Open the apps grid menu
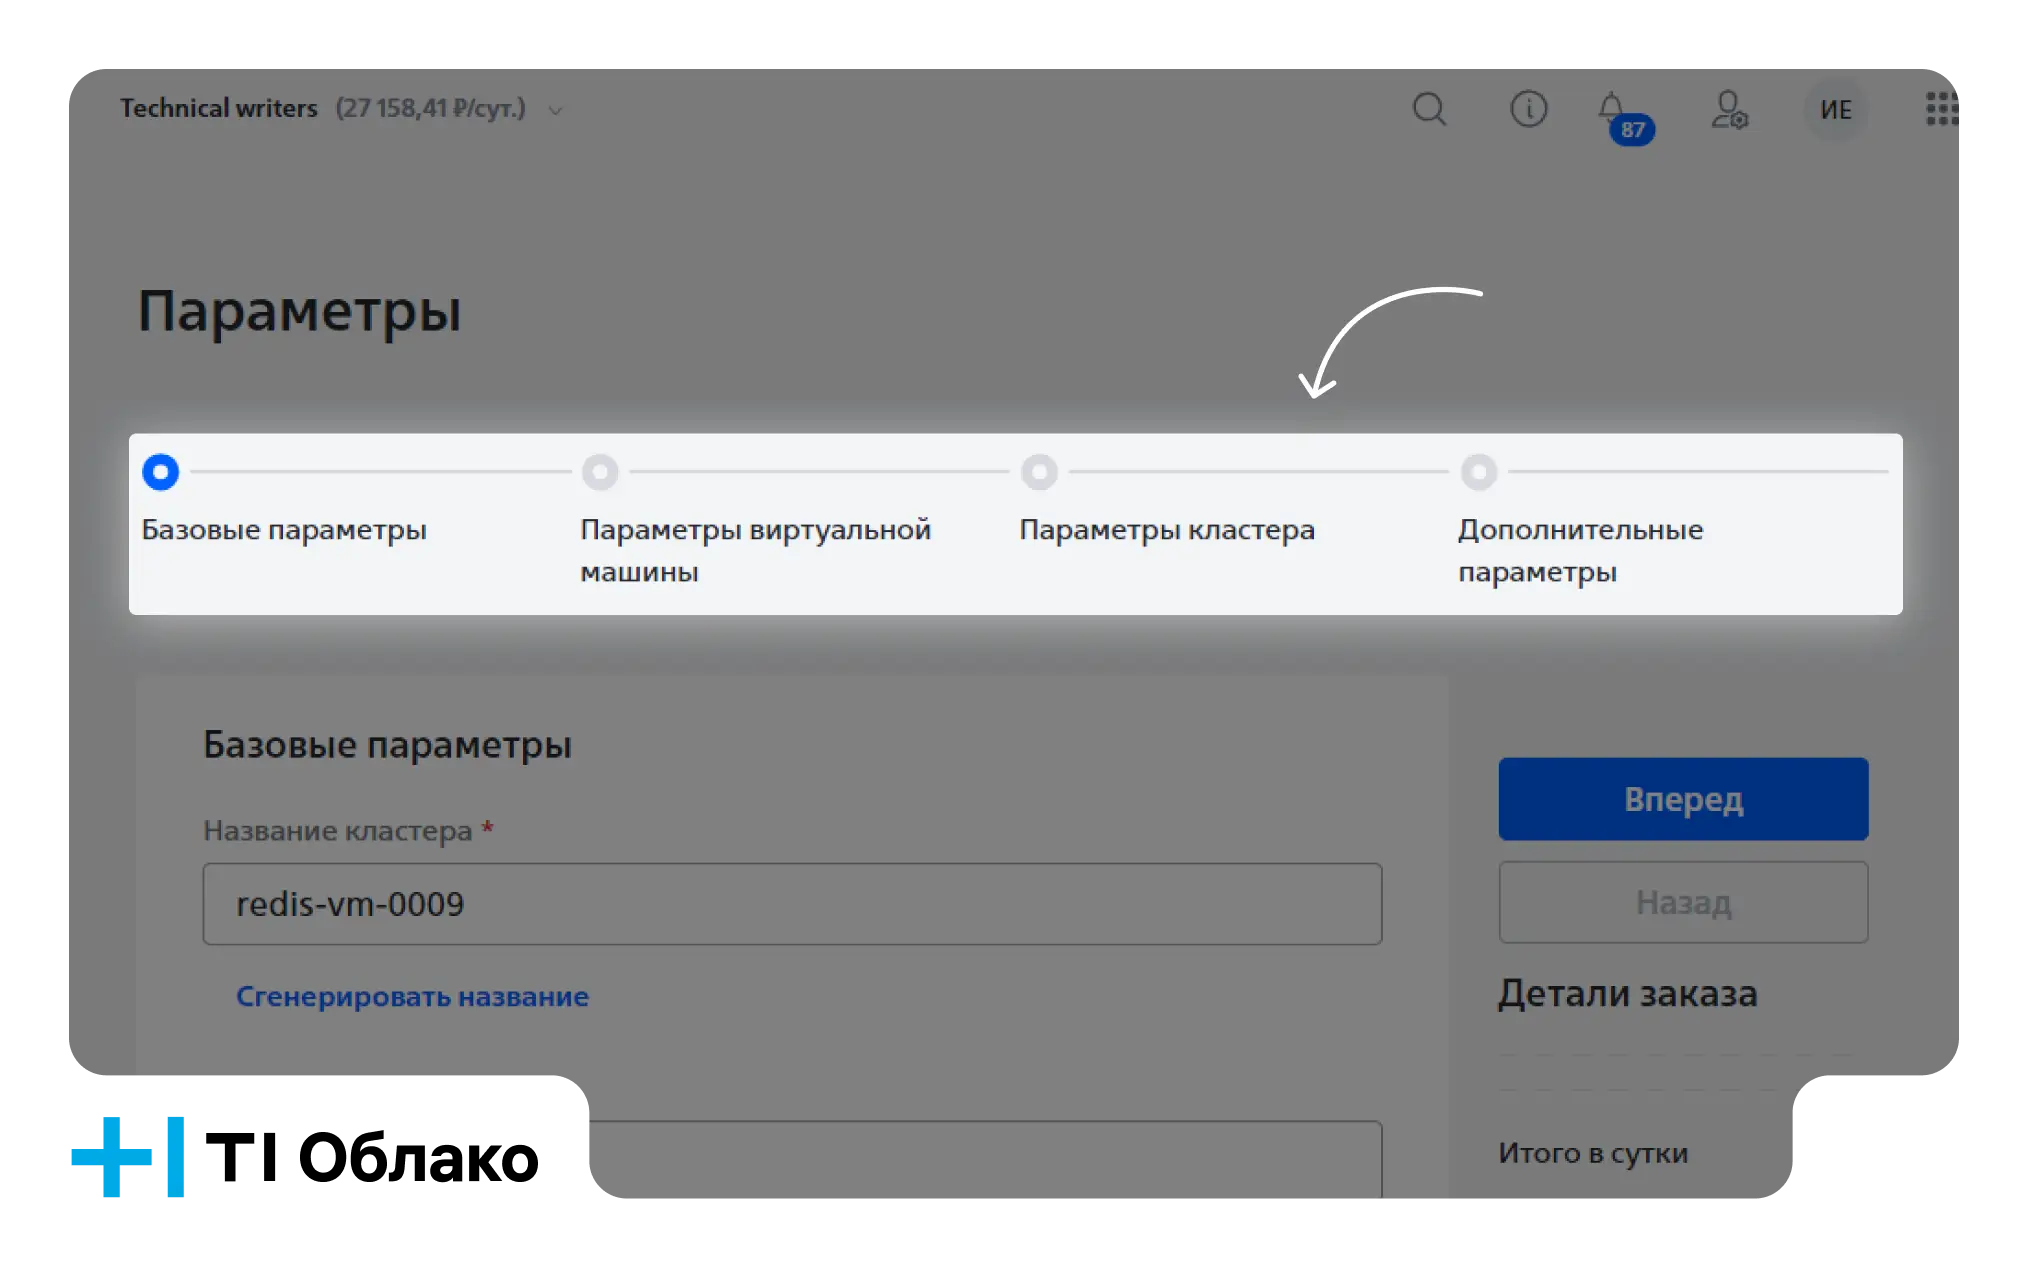The height and width of the screenshot is (1268, 2028). (1942, 109)
